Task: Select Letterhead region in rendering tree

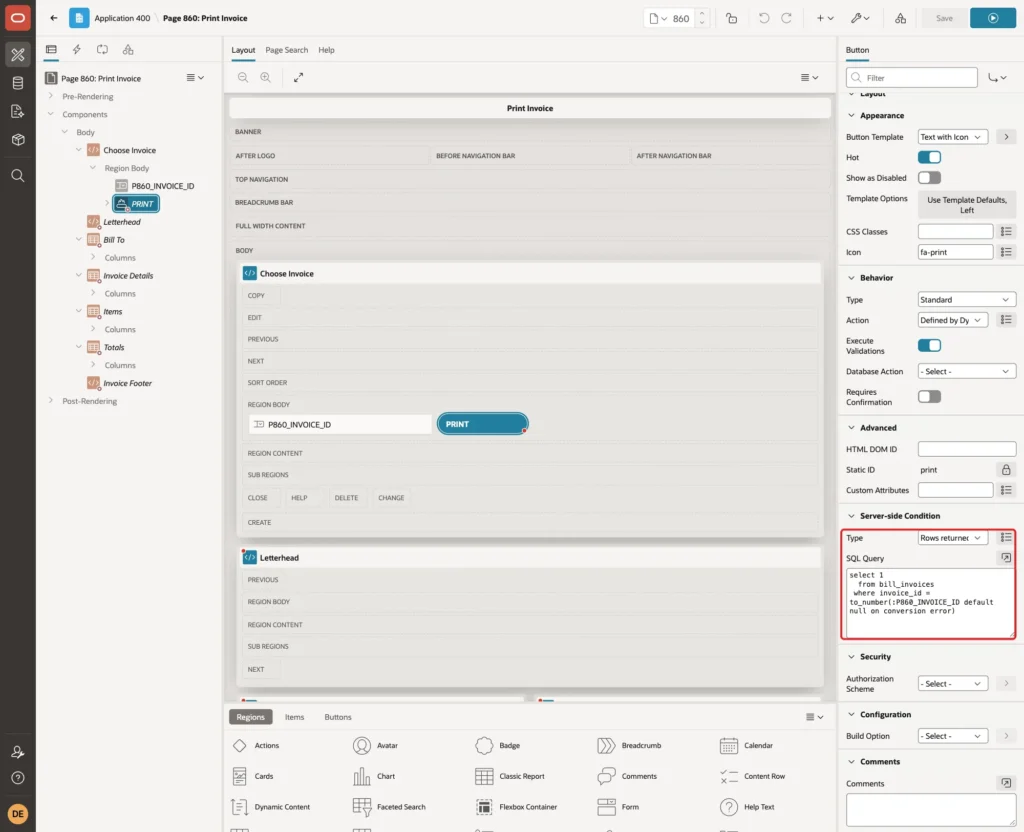Action: (x=122, y=222)
